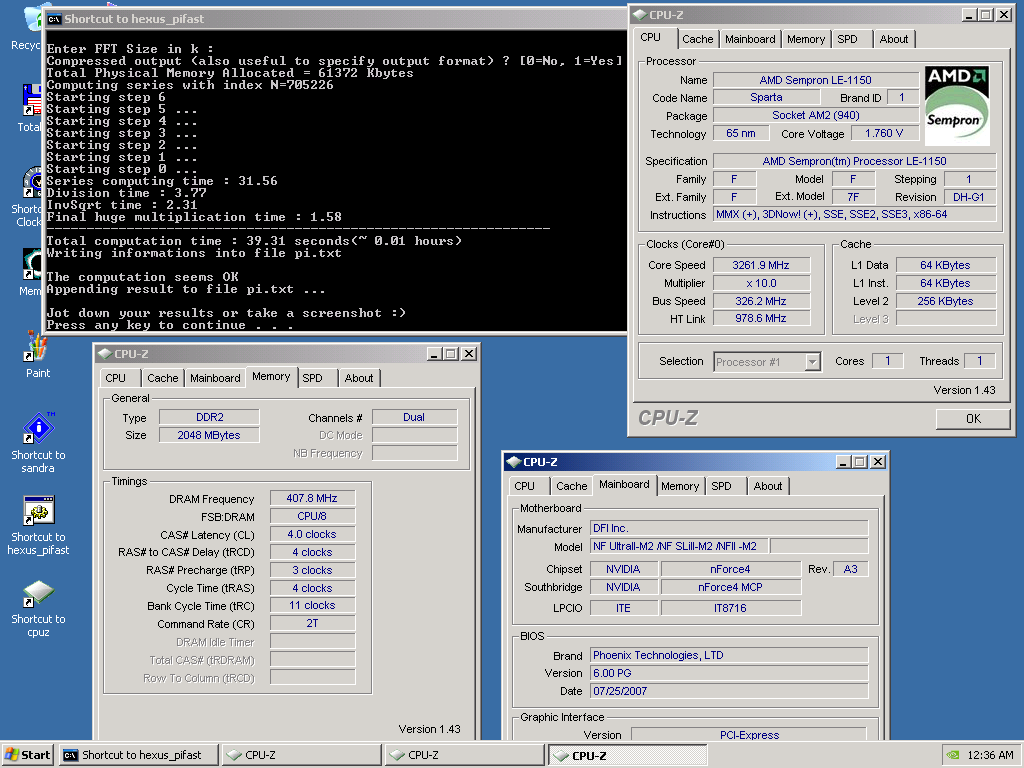This screenshot has height=768, width=1024.
Task: Click the Core Speed value 3261.9 MHz
Action: (x=761, y=265)
